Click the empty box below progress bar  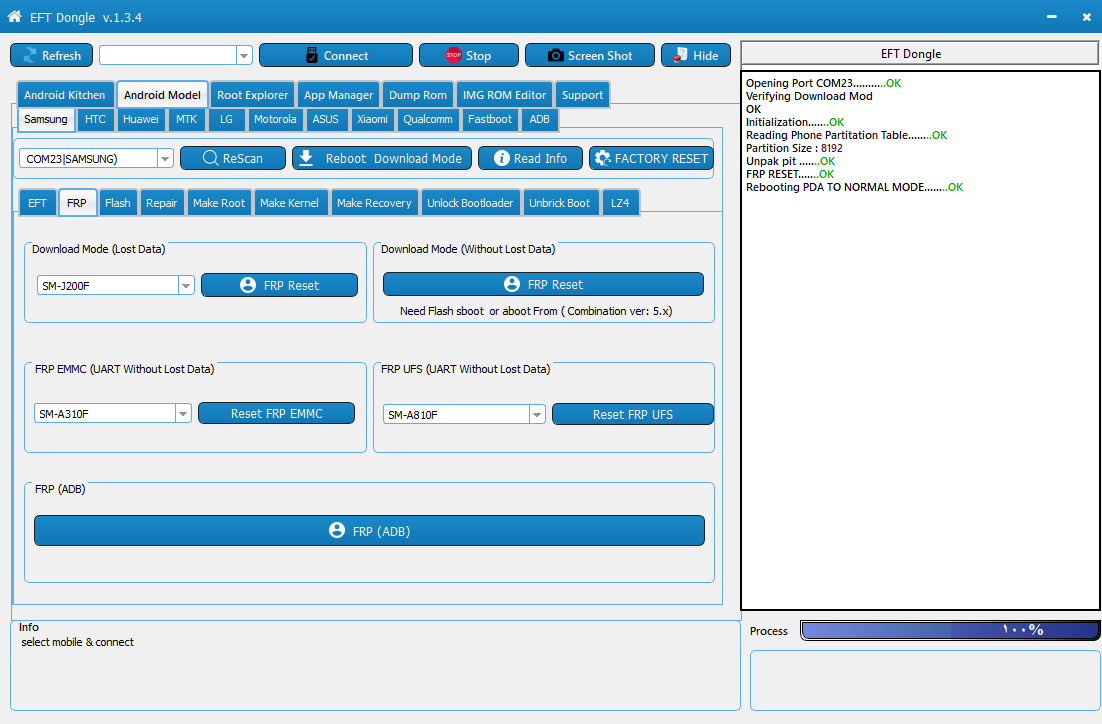tap(925, 680)
